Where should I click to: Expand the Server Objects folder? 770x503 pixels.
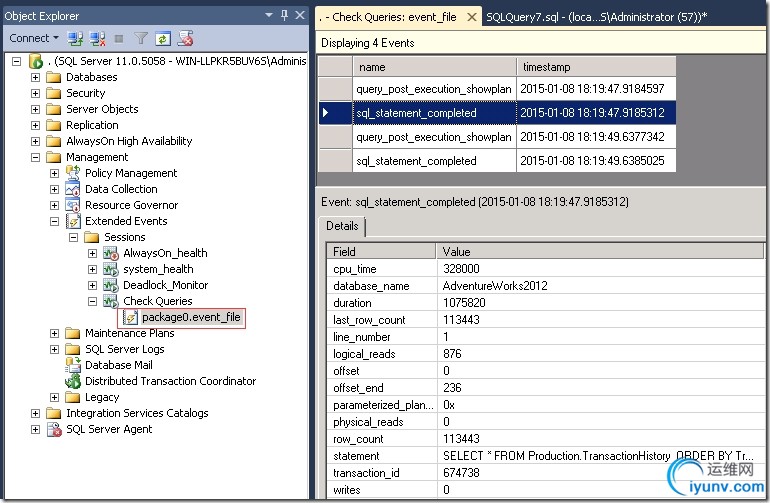coord(35,109)
